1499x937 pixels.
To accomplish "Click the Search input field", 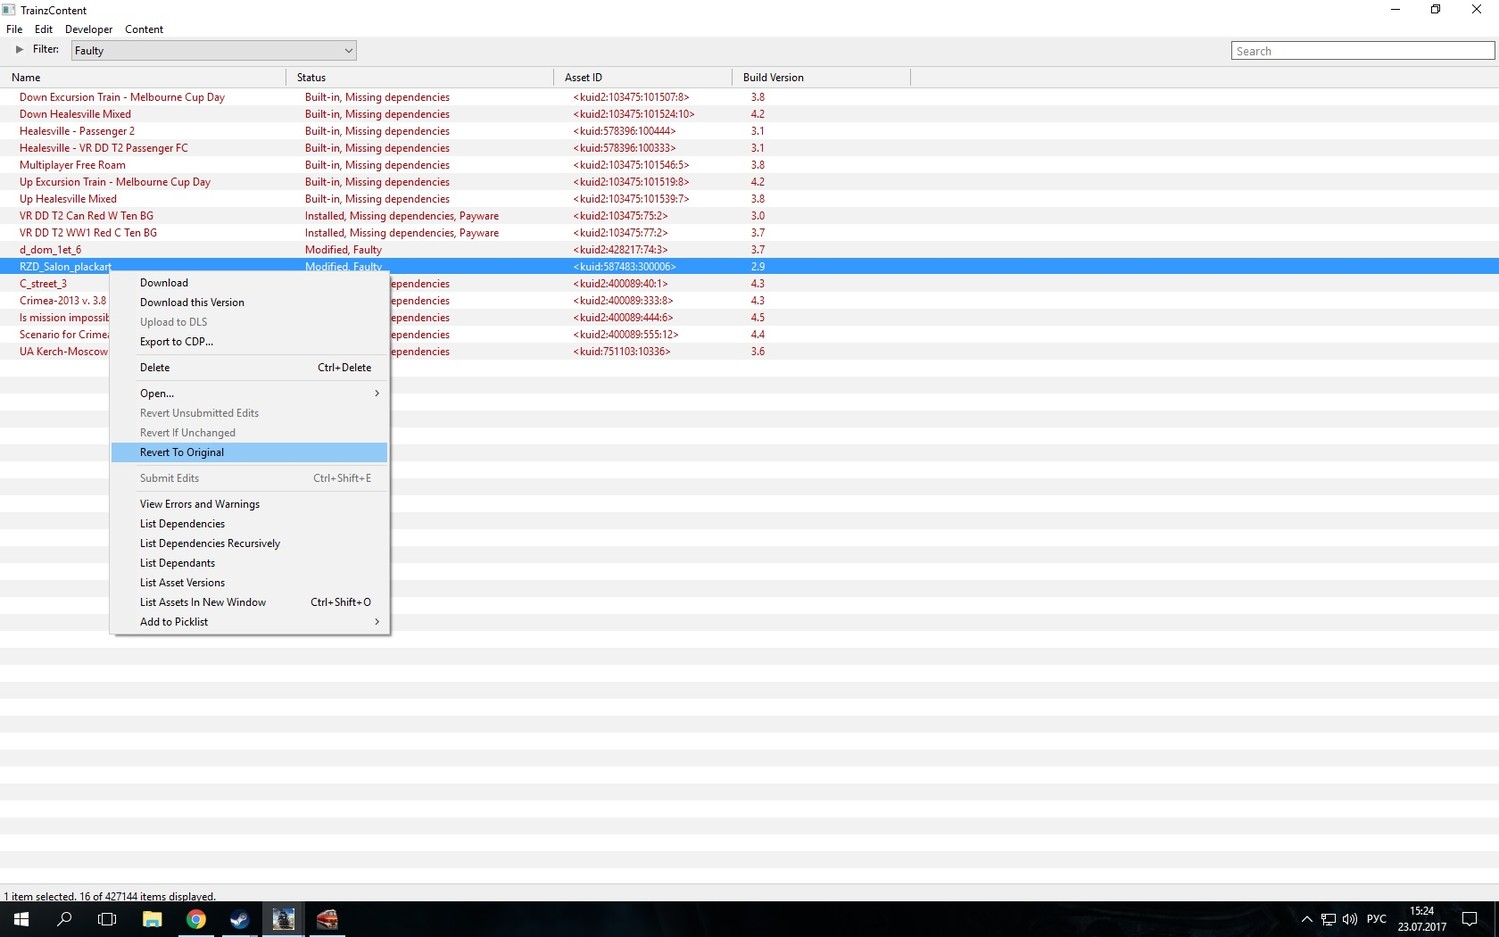I will pyautogui.click(x=1361, y=51).
